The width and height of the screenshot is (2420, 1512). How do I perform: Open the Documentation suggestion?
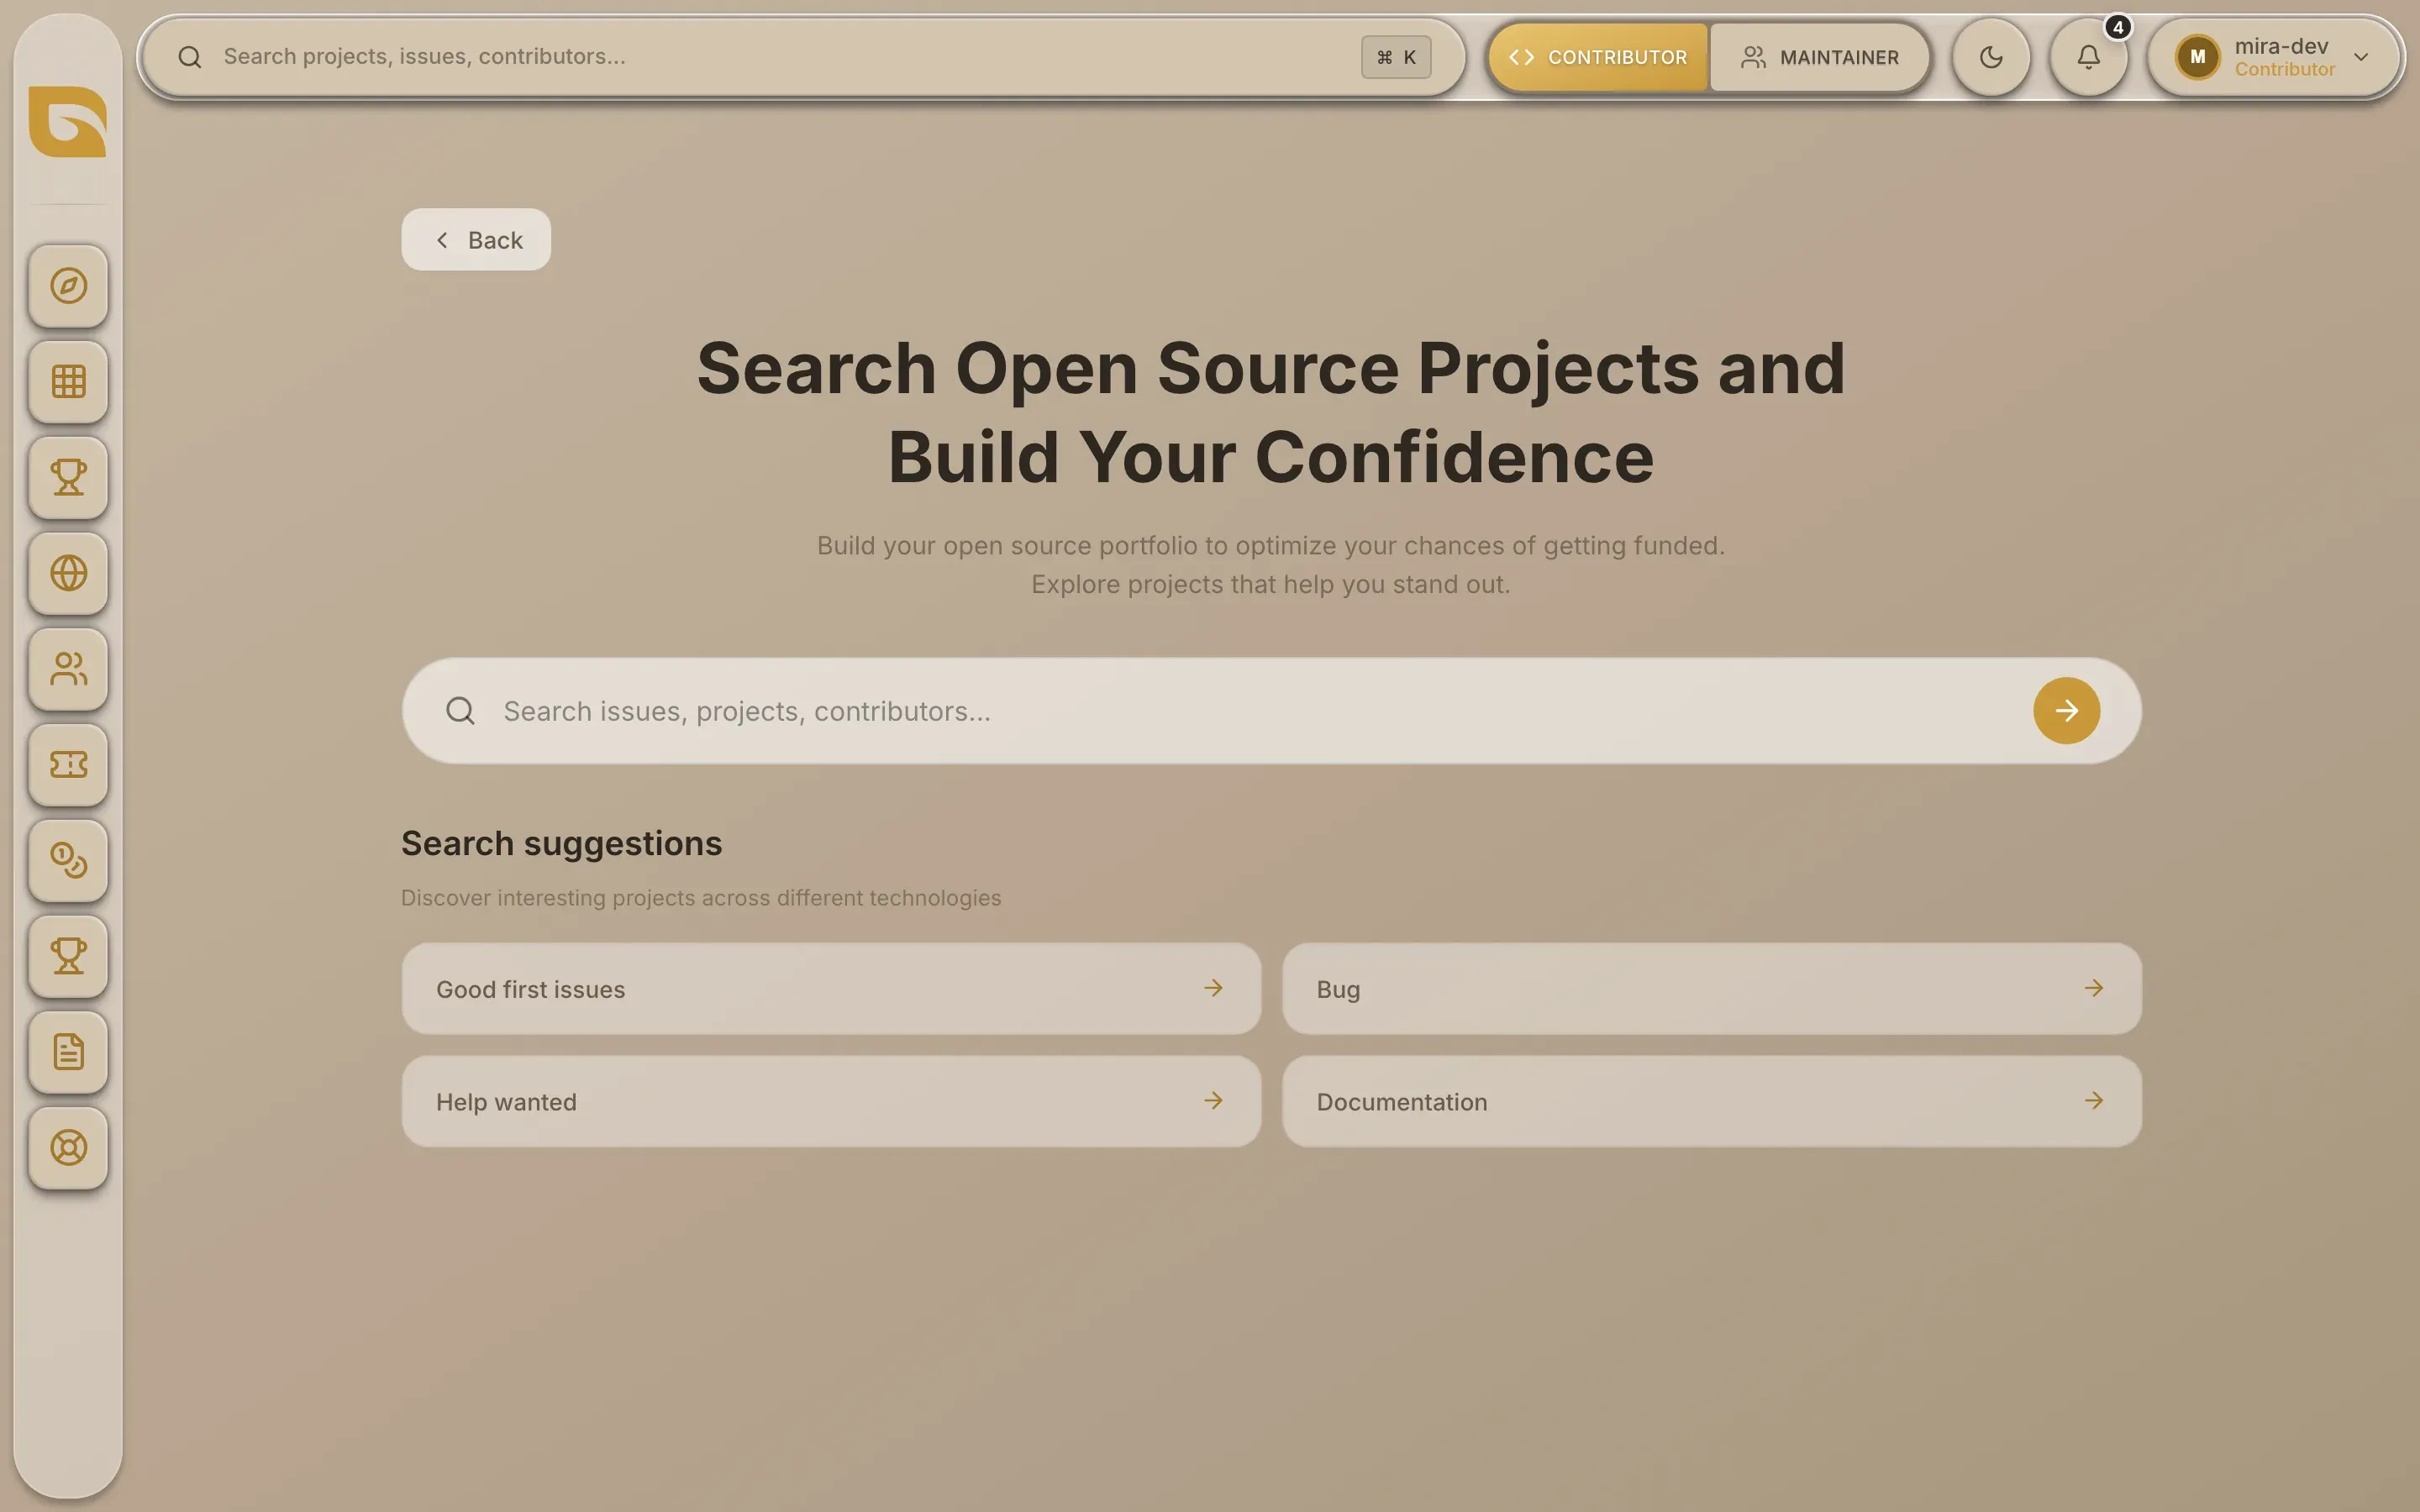[1711, 1101]
